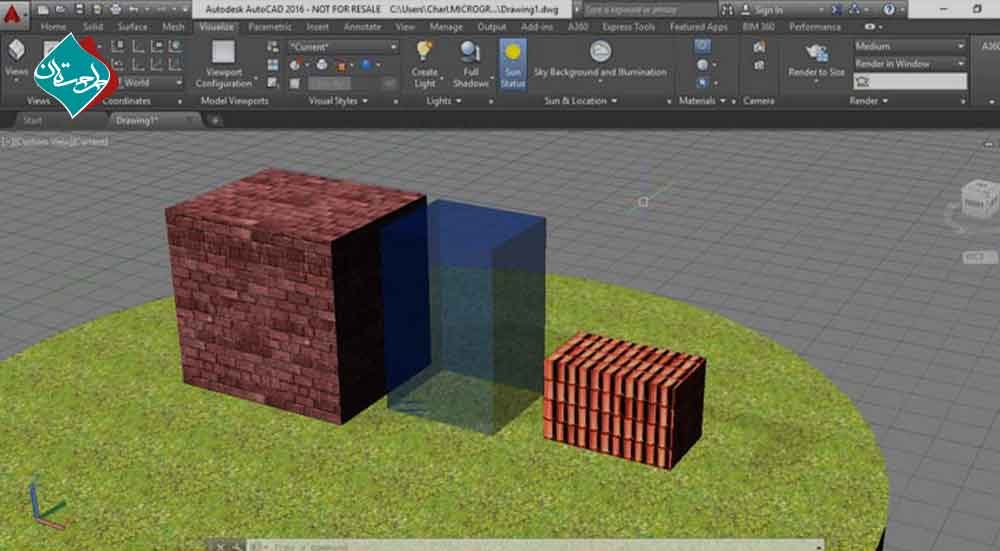This screenshot has height=551, width=1000.
Task: Click the Open file icon in quick access toolbar
Action: point(61,10)
